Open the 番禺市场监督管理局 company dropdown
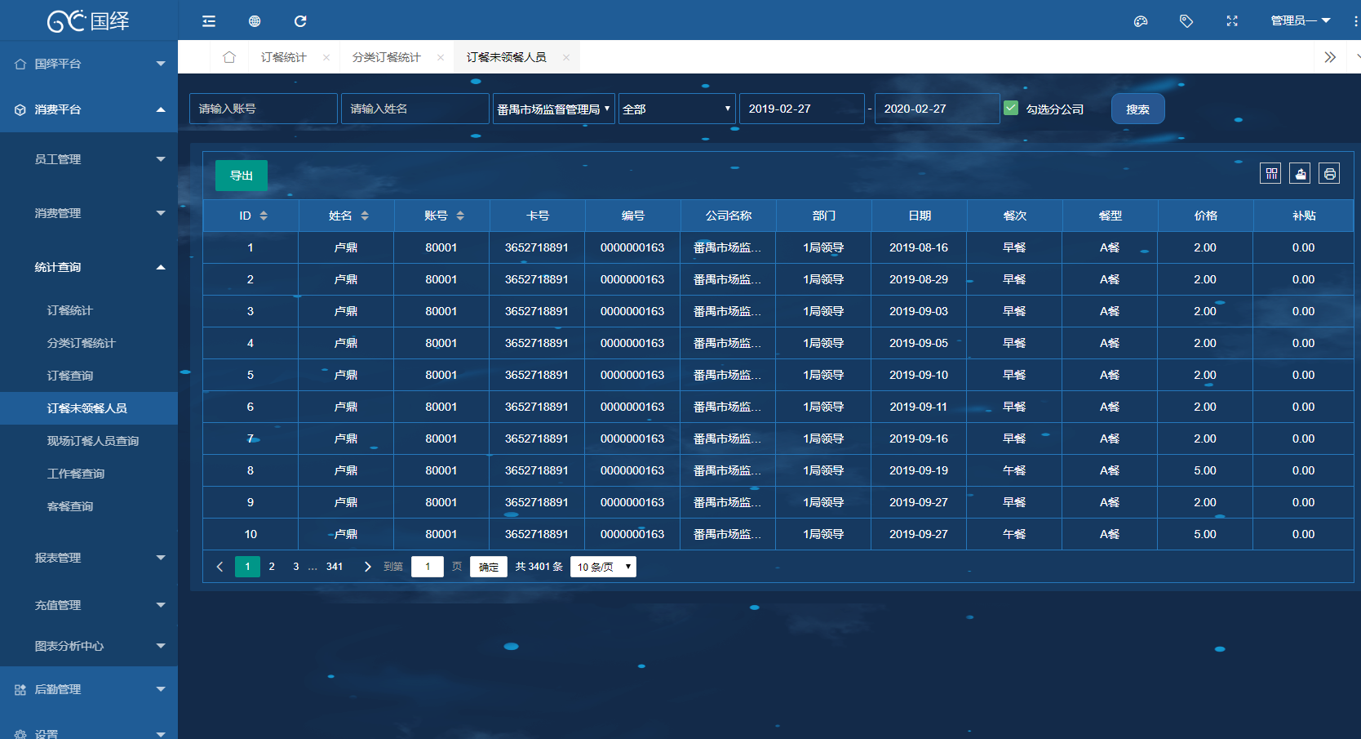Viewport: 1361px width, 739px height. [553, 109]
